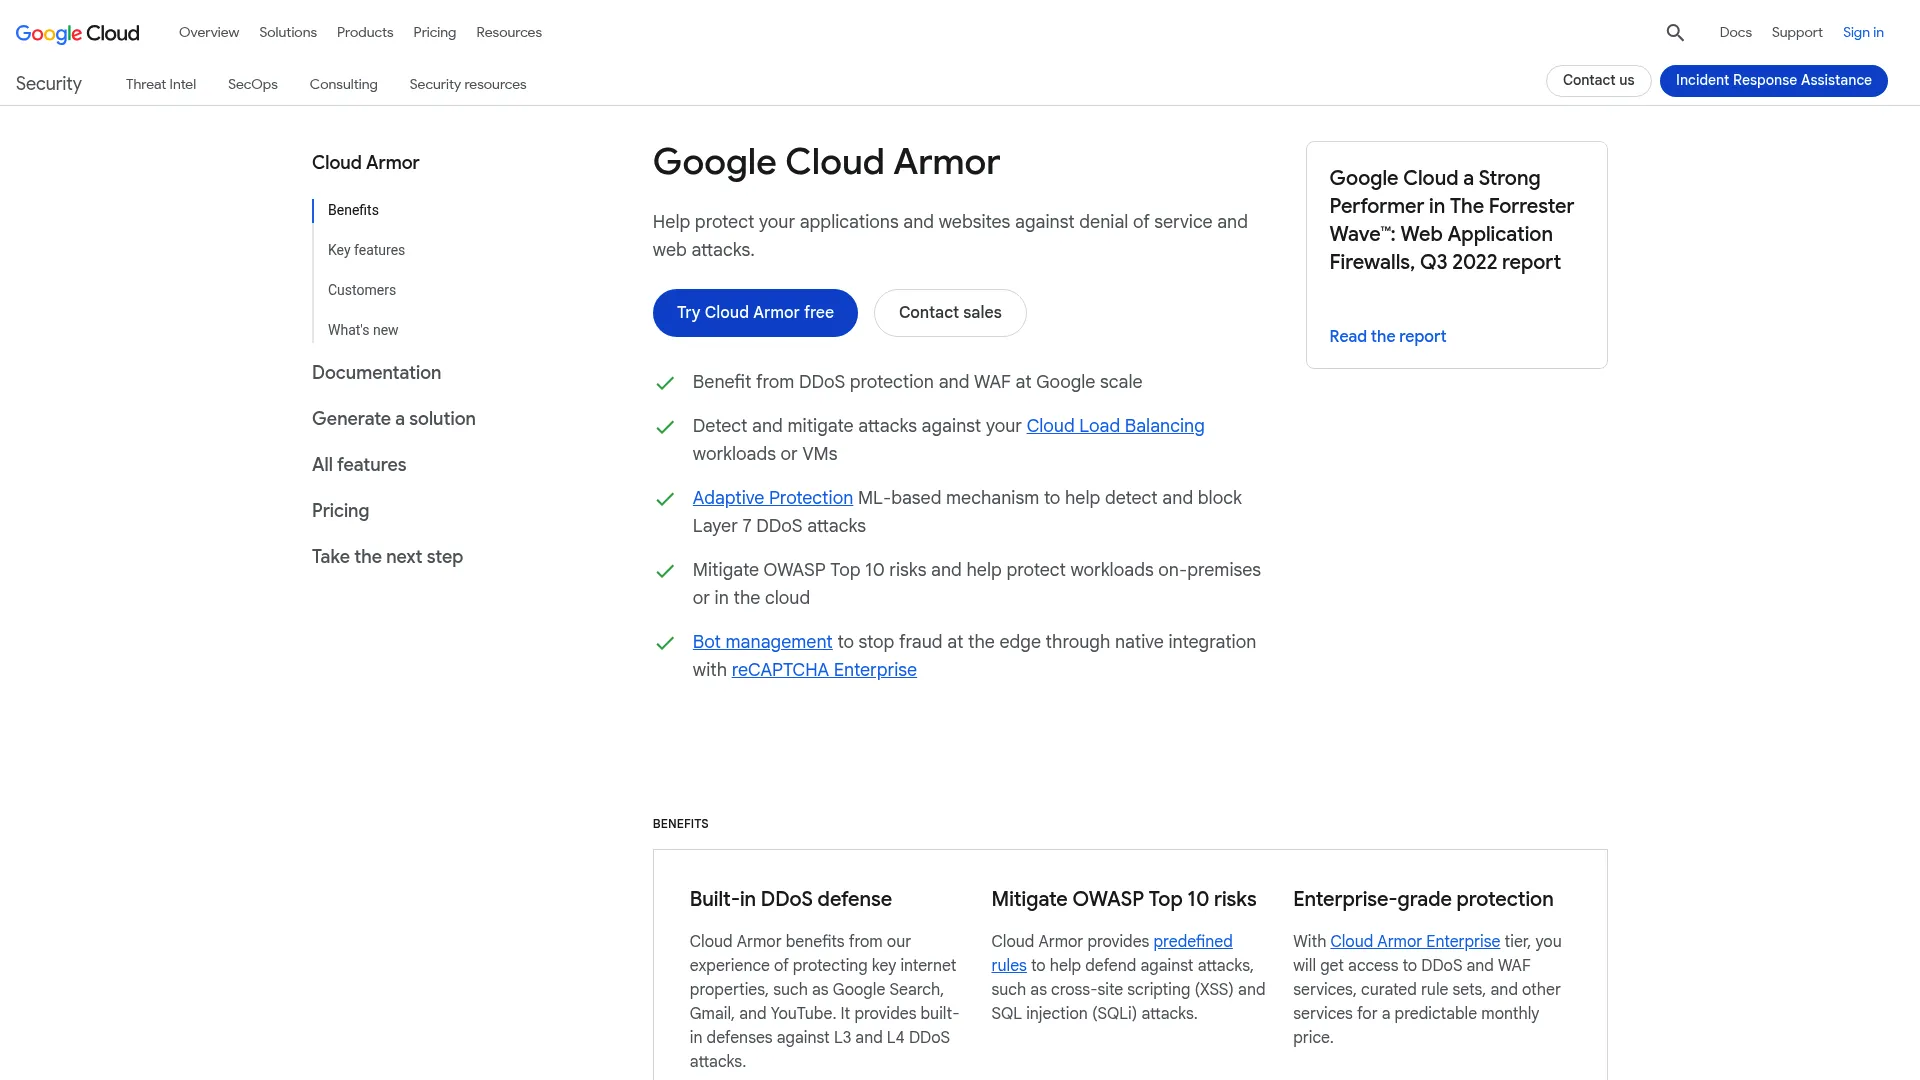Viewport: 1920px width, 1080px height.
Task: Click checkmark beside Mitigate OWASP Top 10
Action: [x=664, y=571]
